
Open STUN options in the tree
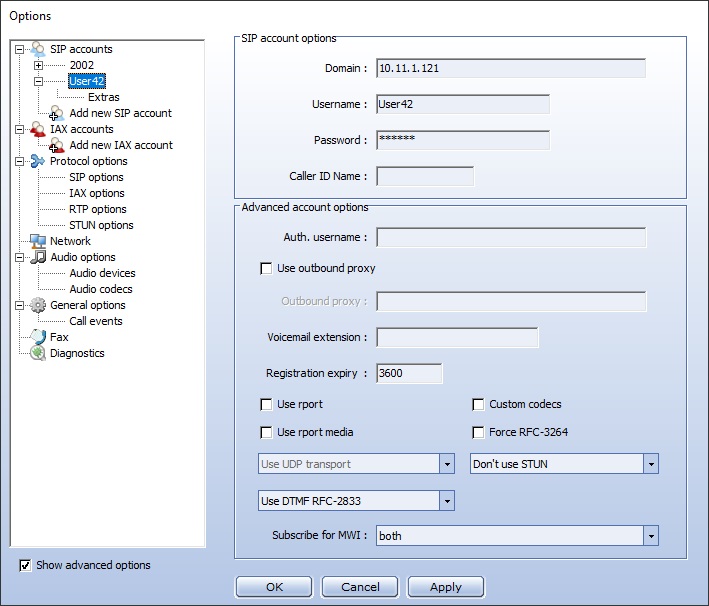pos(101,225)
